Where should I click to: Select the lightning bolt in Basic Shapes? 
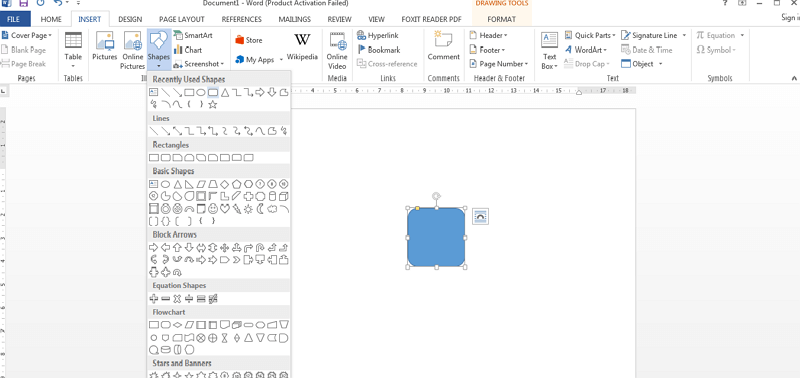click(236, 209)
